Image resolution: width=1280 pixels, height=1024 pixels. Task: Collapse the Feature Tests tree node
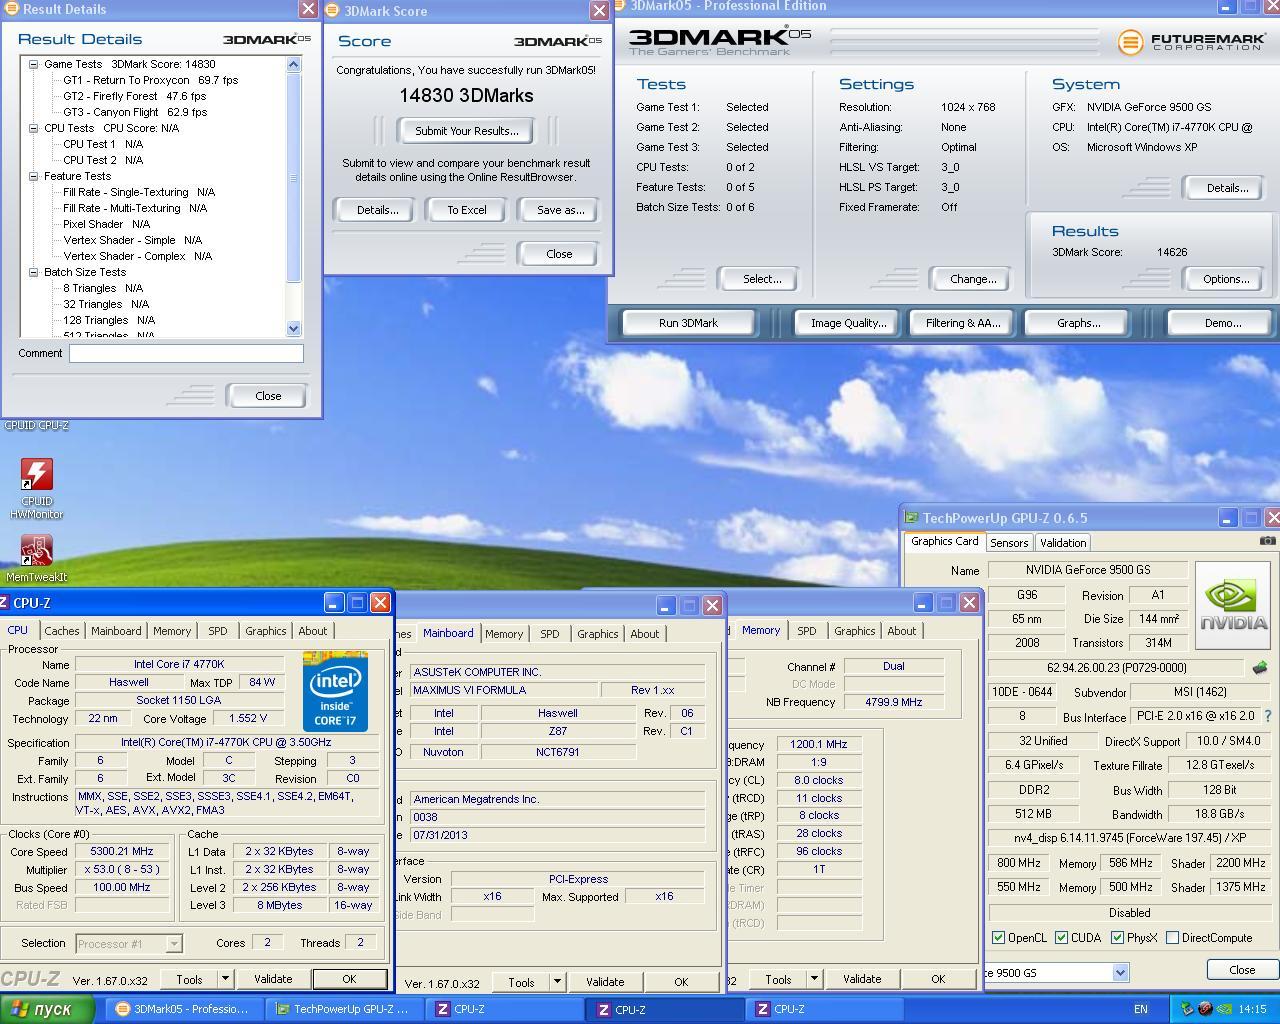34,176
